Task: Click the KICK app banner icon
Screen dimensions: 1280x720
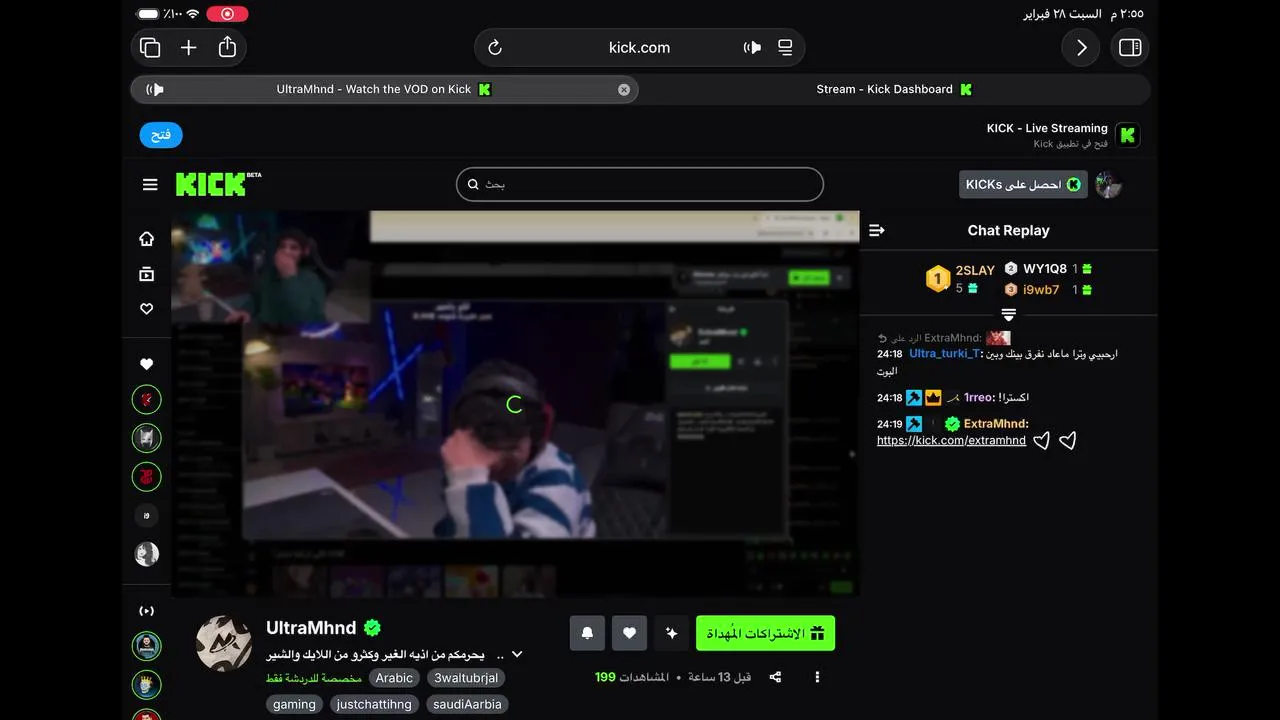Action: tap(1127, 135)
